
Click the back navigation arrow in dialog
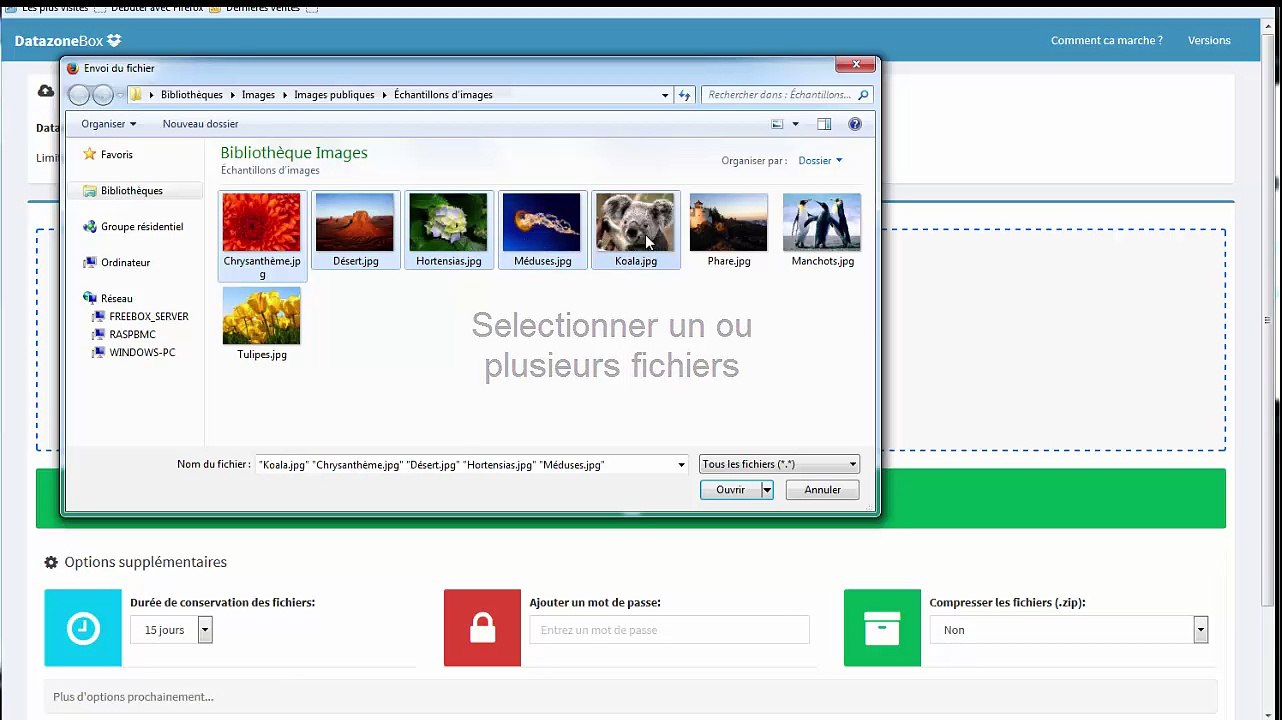point(80,95)
